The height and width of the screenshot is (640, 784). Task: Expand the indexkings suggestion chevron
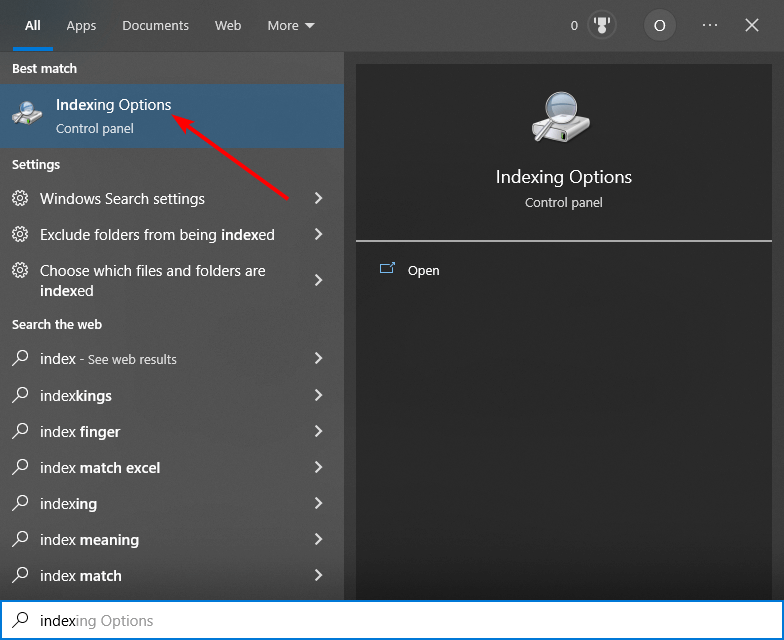tap(318, 395)
